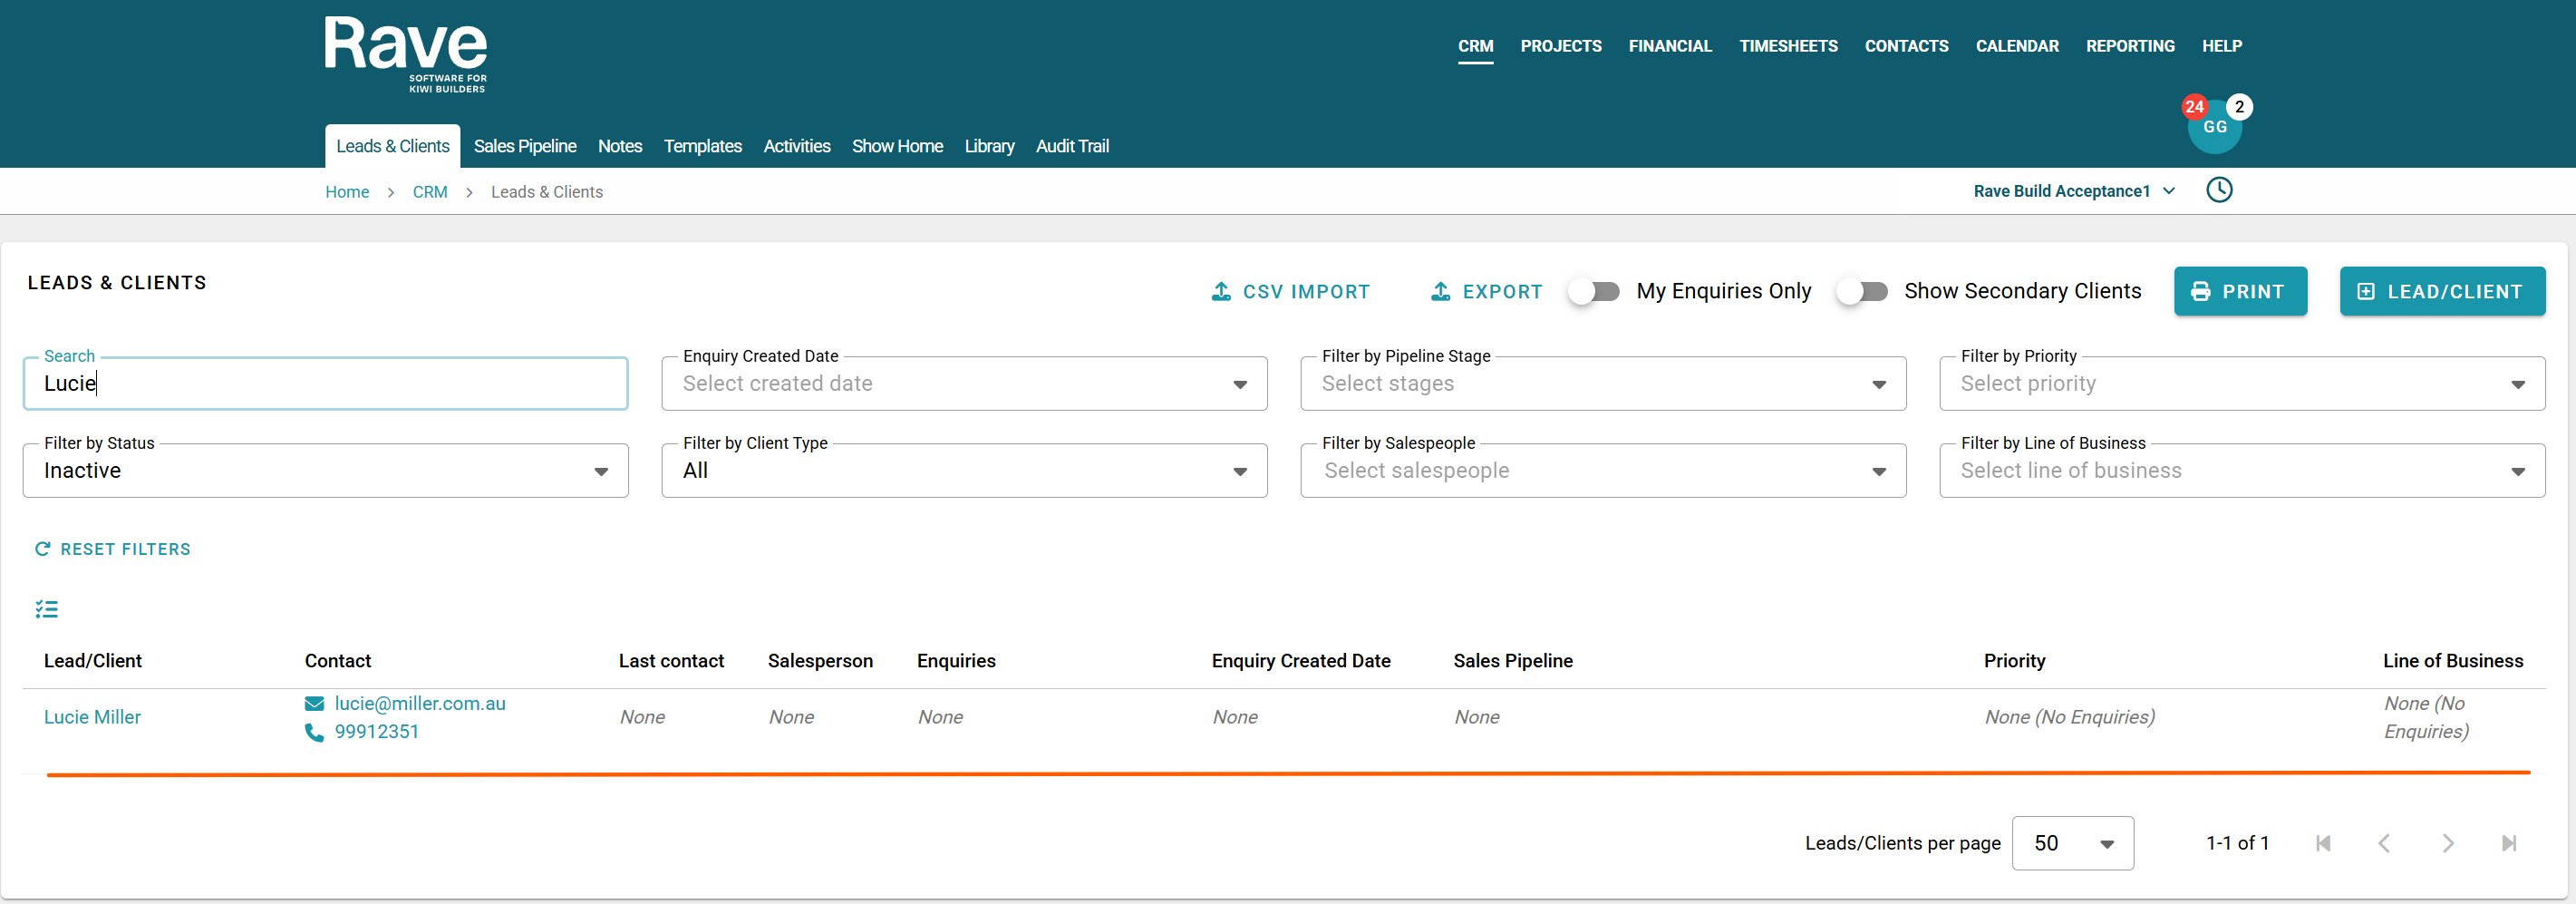
Task: Click the Reset Filters button
Action: tap(113, 549)
